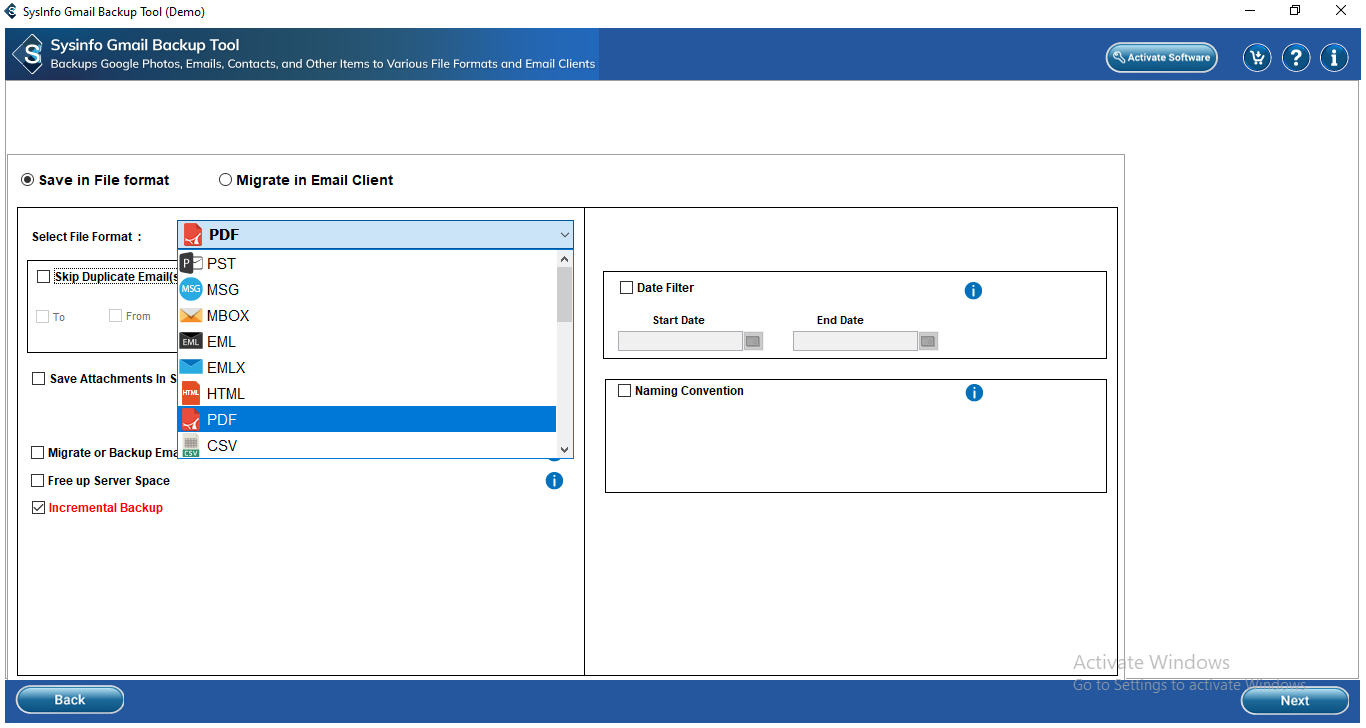Click the shopping cart buy icon
Image resolution: width=1366 pixels, height=728 pixels.
(x=1257, y=58)
